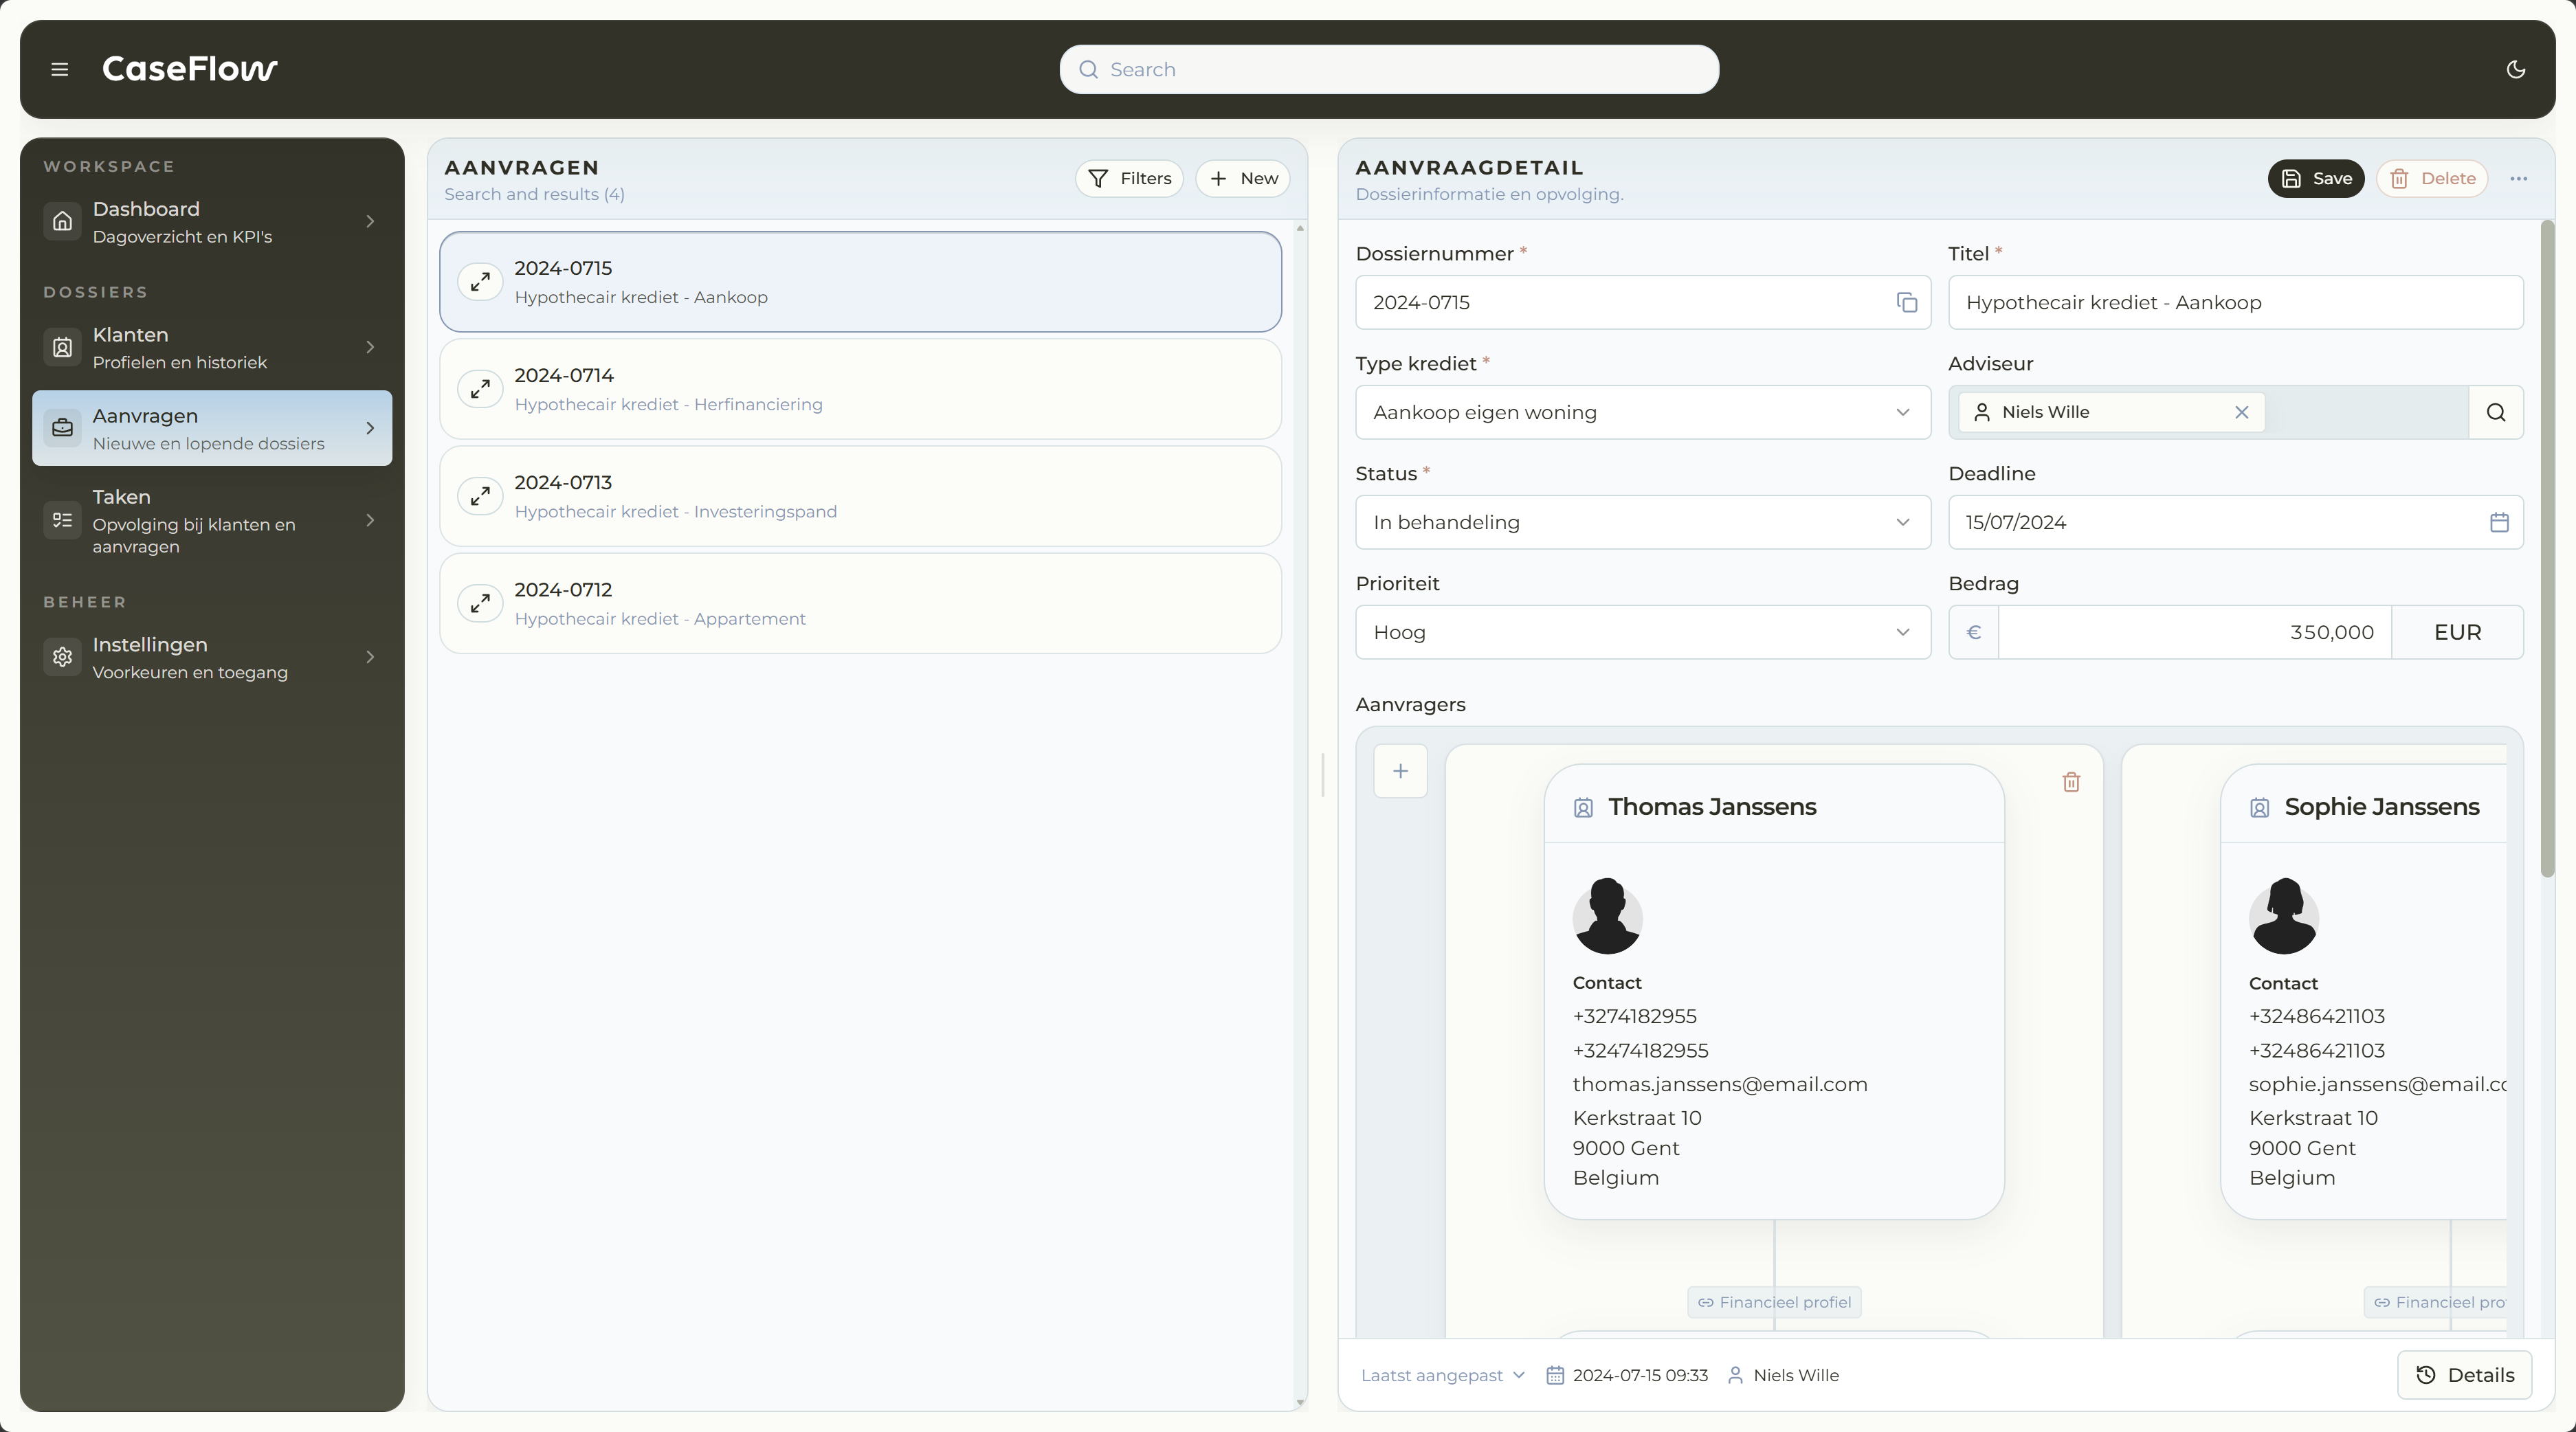Image resolution: width=2576 pixels, height=1432 pixels.
Task: Expand icon for dossier 2024-0713
Action: click(480, 496)
